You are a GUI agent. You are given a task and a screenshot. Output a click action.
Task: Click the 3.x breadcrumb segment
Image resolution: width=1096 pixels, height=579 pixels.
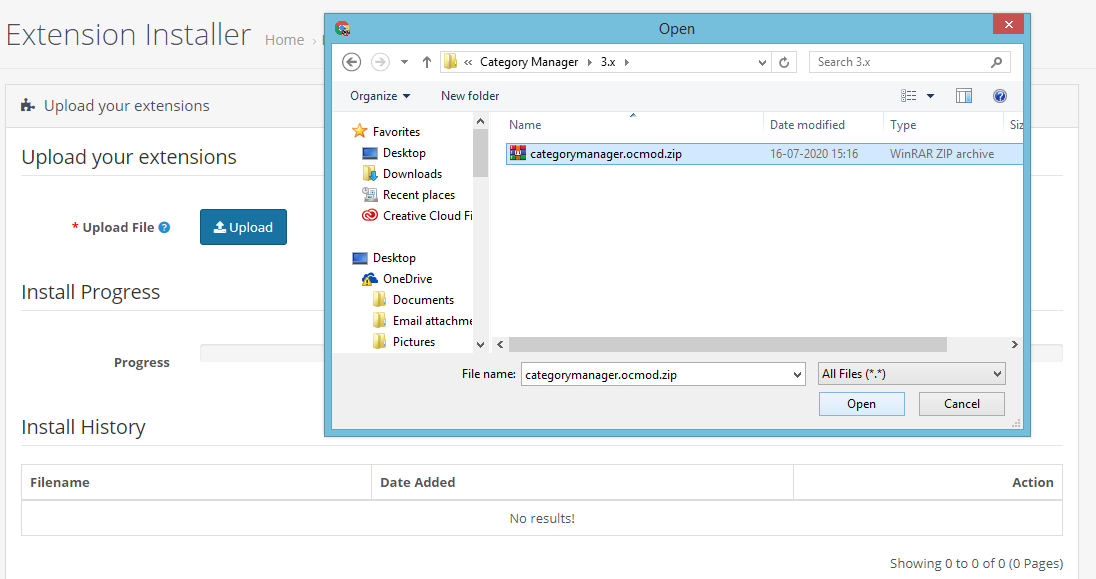click(x=608, y=62)
